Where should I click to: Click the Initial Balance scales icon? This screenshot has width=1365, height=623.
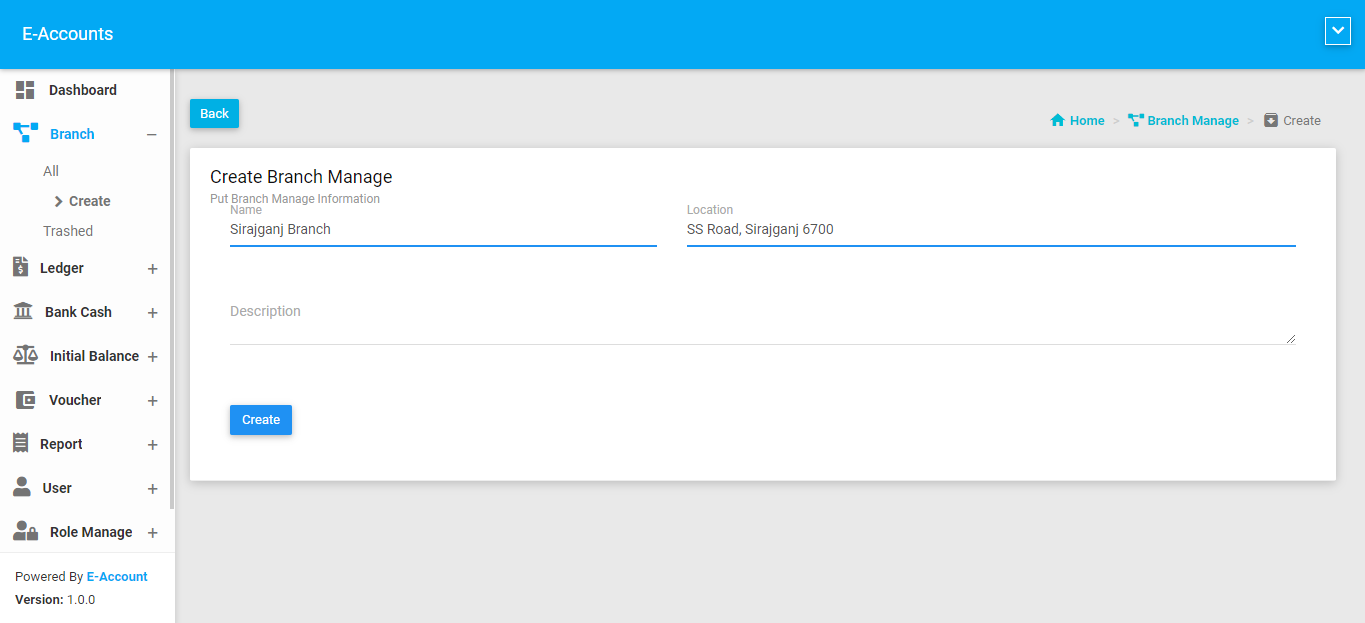25,356
